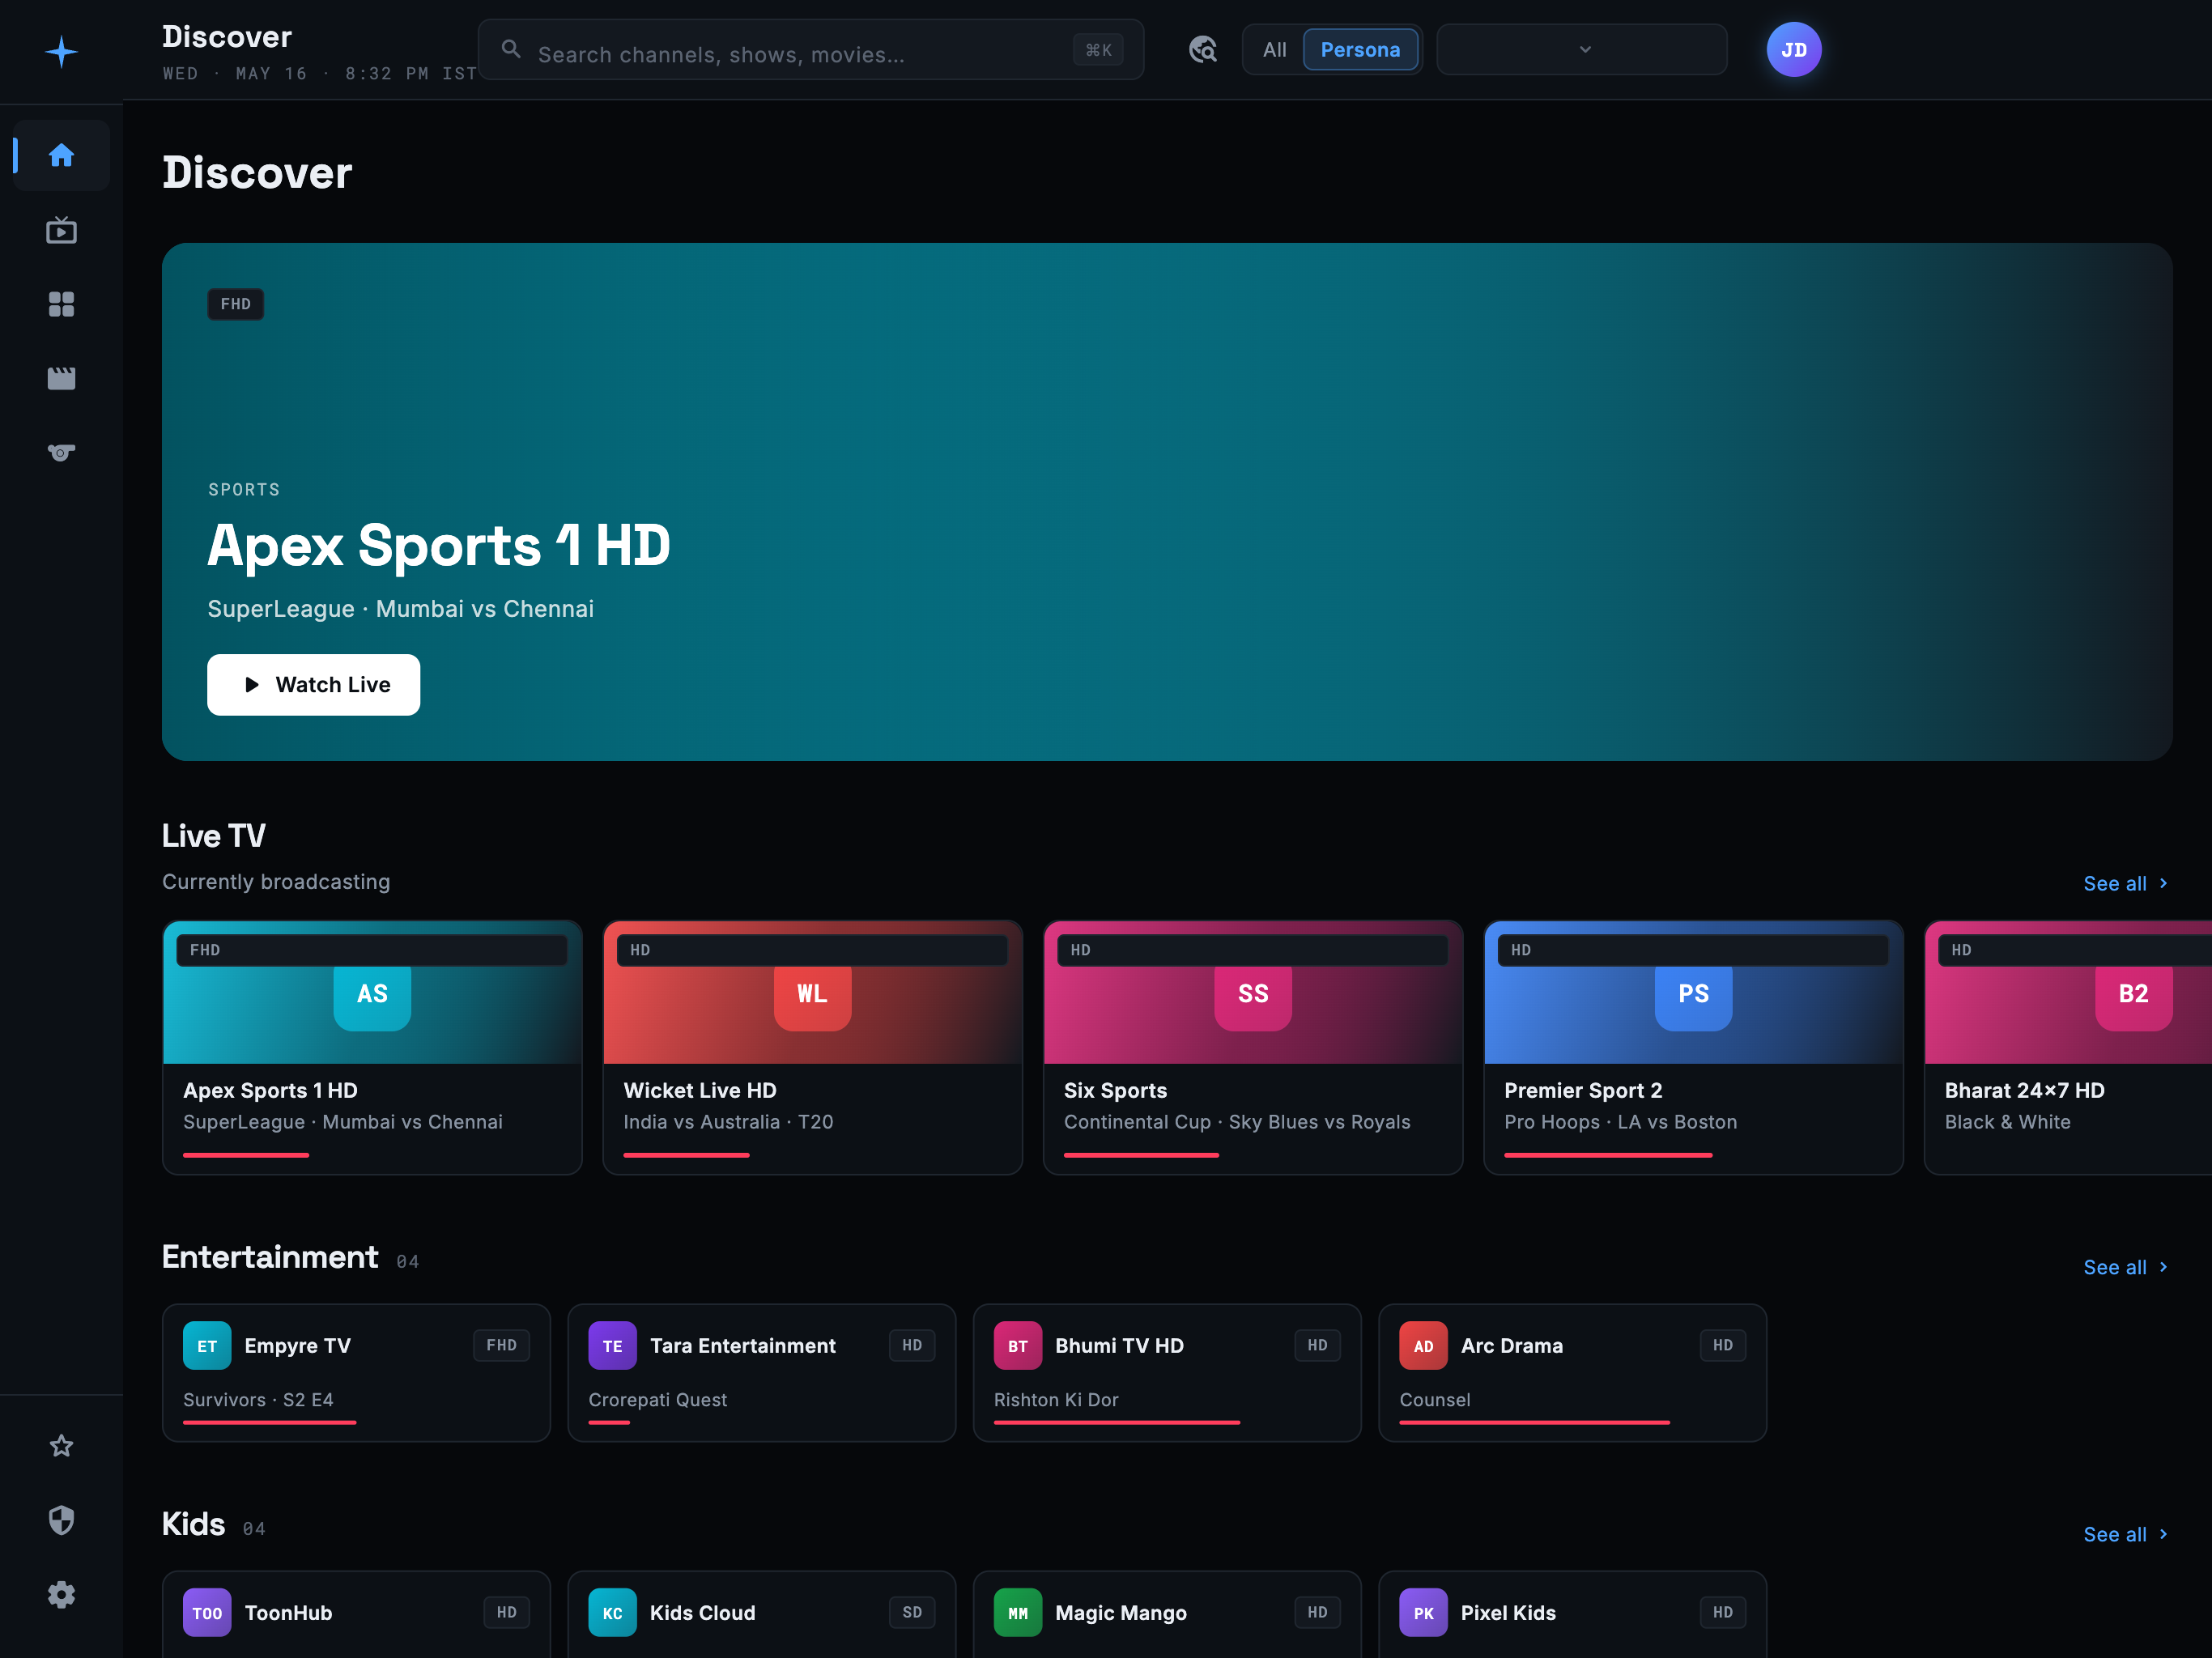Open the Bharat 24×7 HD card
This screenshot has height=1658, width=2212.
click(x=2068, y=1047)
